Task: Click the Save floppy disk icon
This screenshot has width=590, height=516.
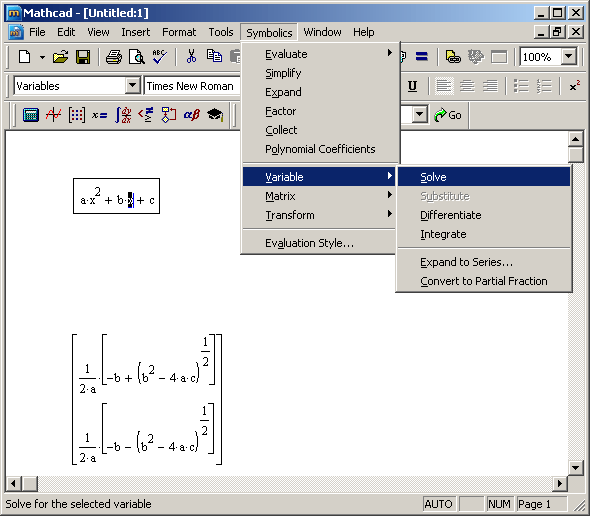Action: (x=83, y=57)
